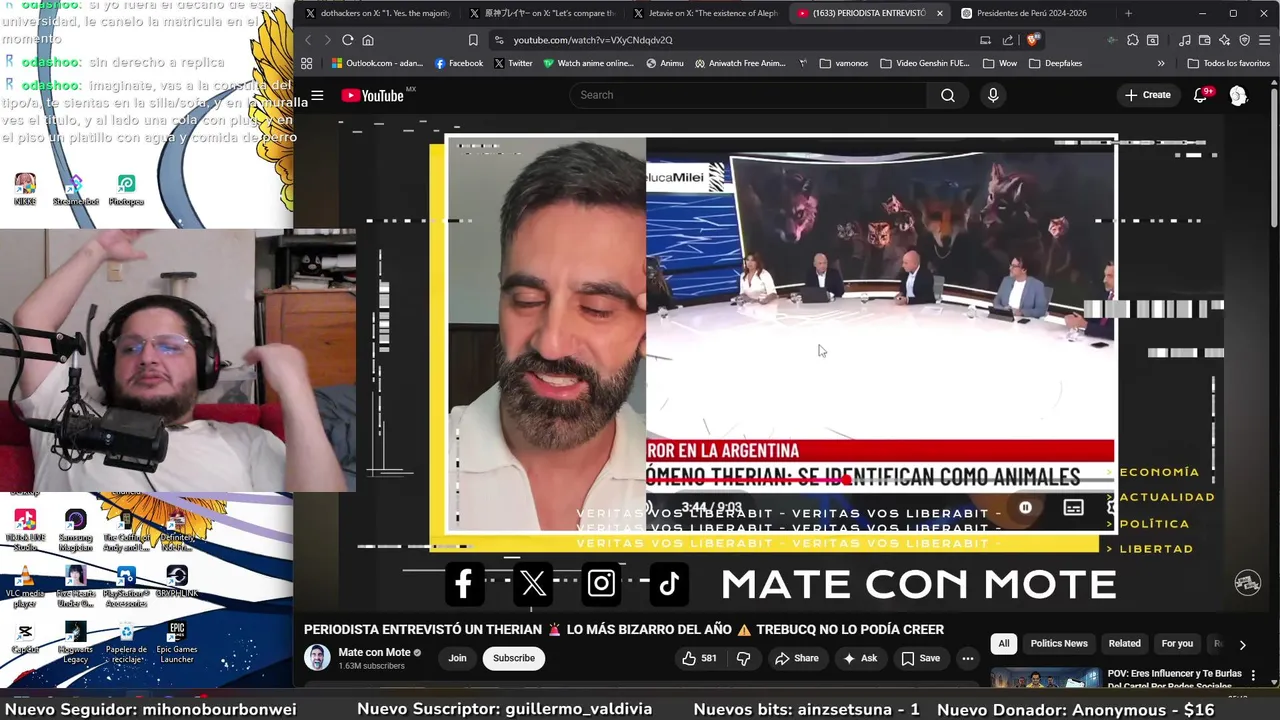Open Epic Games Launcher desktop icon

click(177, 642)
